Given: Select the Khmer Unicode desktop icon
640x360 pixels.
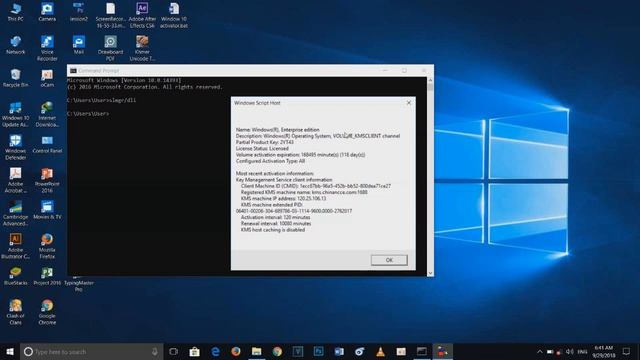Looking at the screenshot, I should coord(142,48).
